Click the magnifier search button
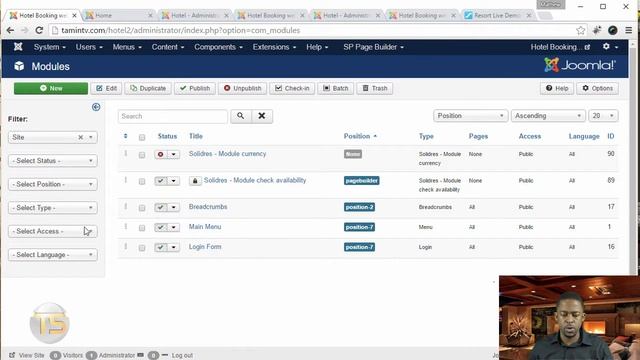The height and width of the screenshot is (360, 640). [x=241, y=116]
